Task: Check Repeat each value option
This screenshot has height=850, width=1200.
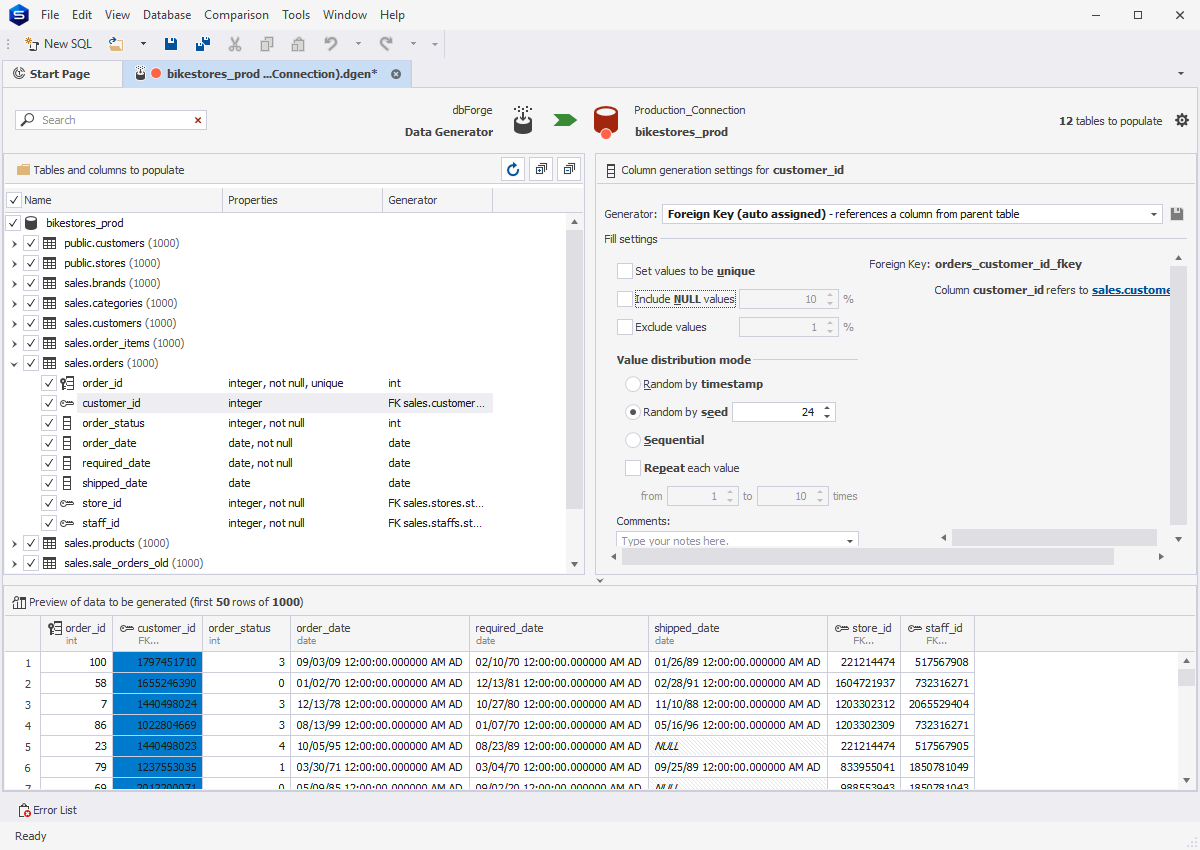Action: tap(633, 468)
